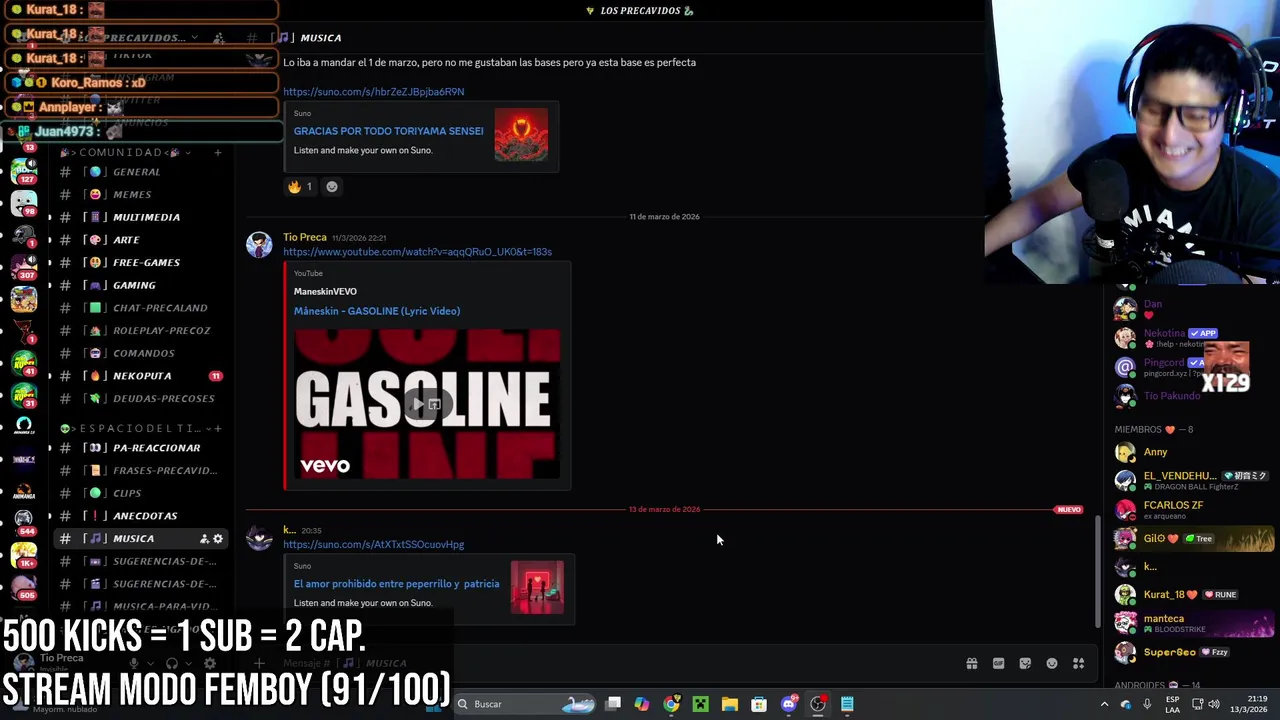The width and height of the screenshot is (1280, 720).
Task: Open Tio Preca's profile from avatar
Action: [259, 245]
